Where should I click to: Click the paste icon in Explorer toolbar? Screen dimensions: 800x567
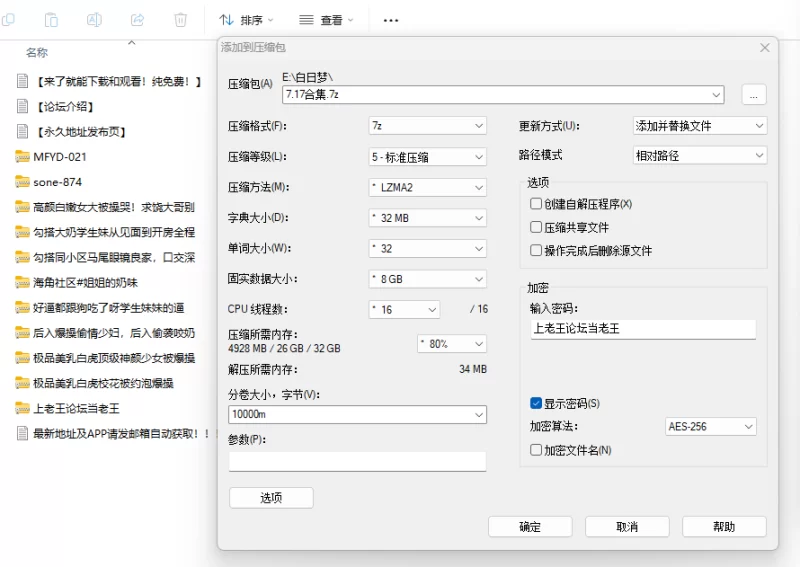[x=51, y=20]
